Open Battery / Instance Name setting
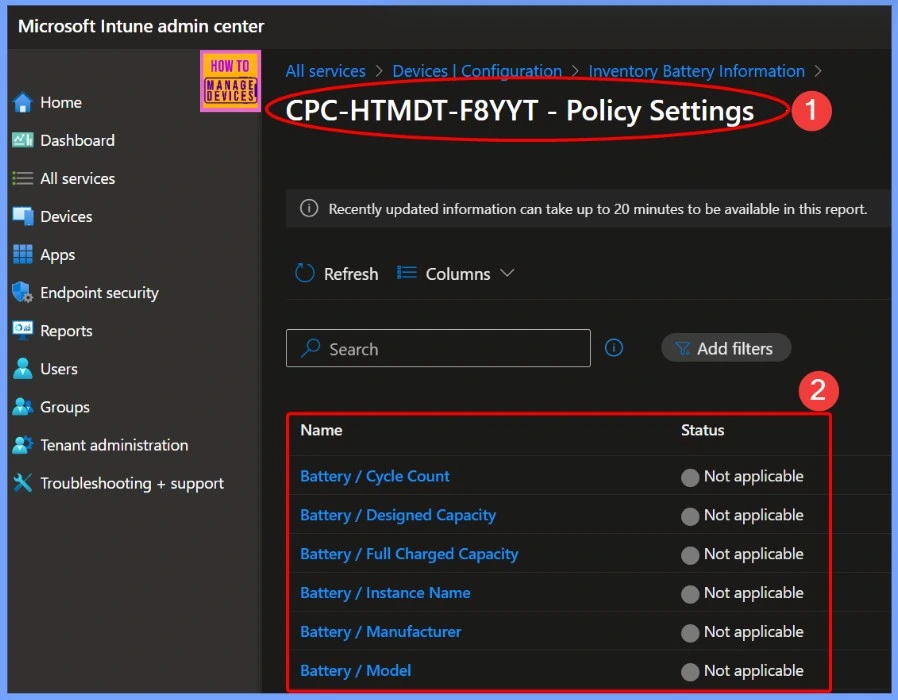This screenshot has height=700, width=898. coord(385,593)
